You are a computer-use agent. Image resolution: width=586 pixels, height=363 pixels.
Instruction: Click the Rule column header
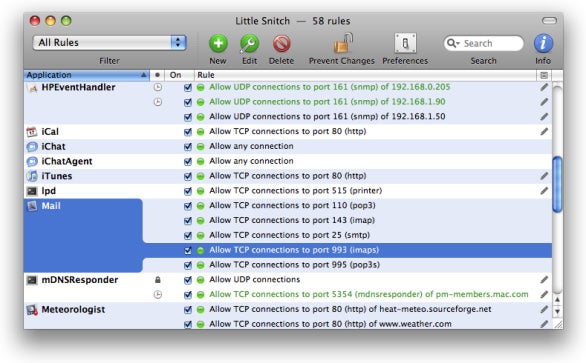click(365, 75)
